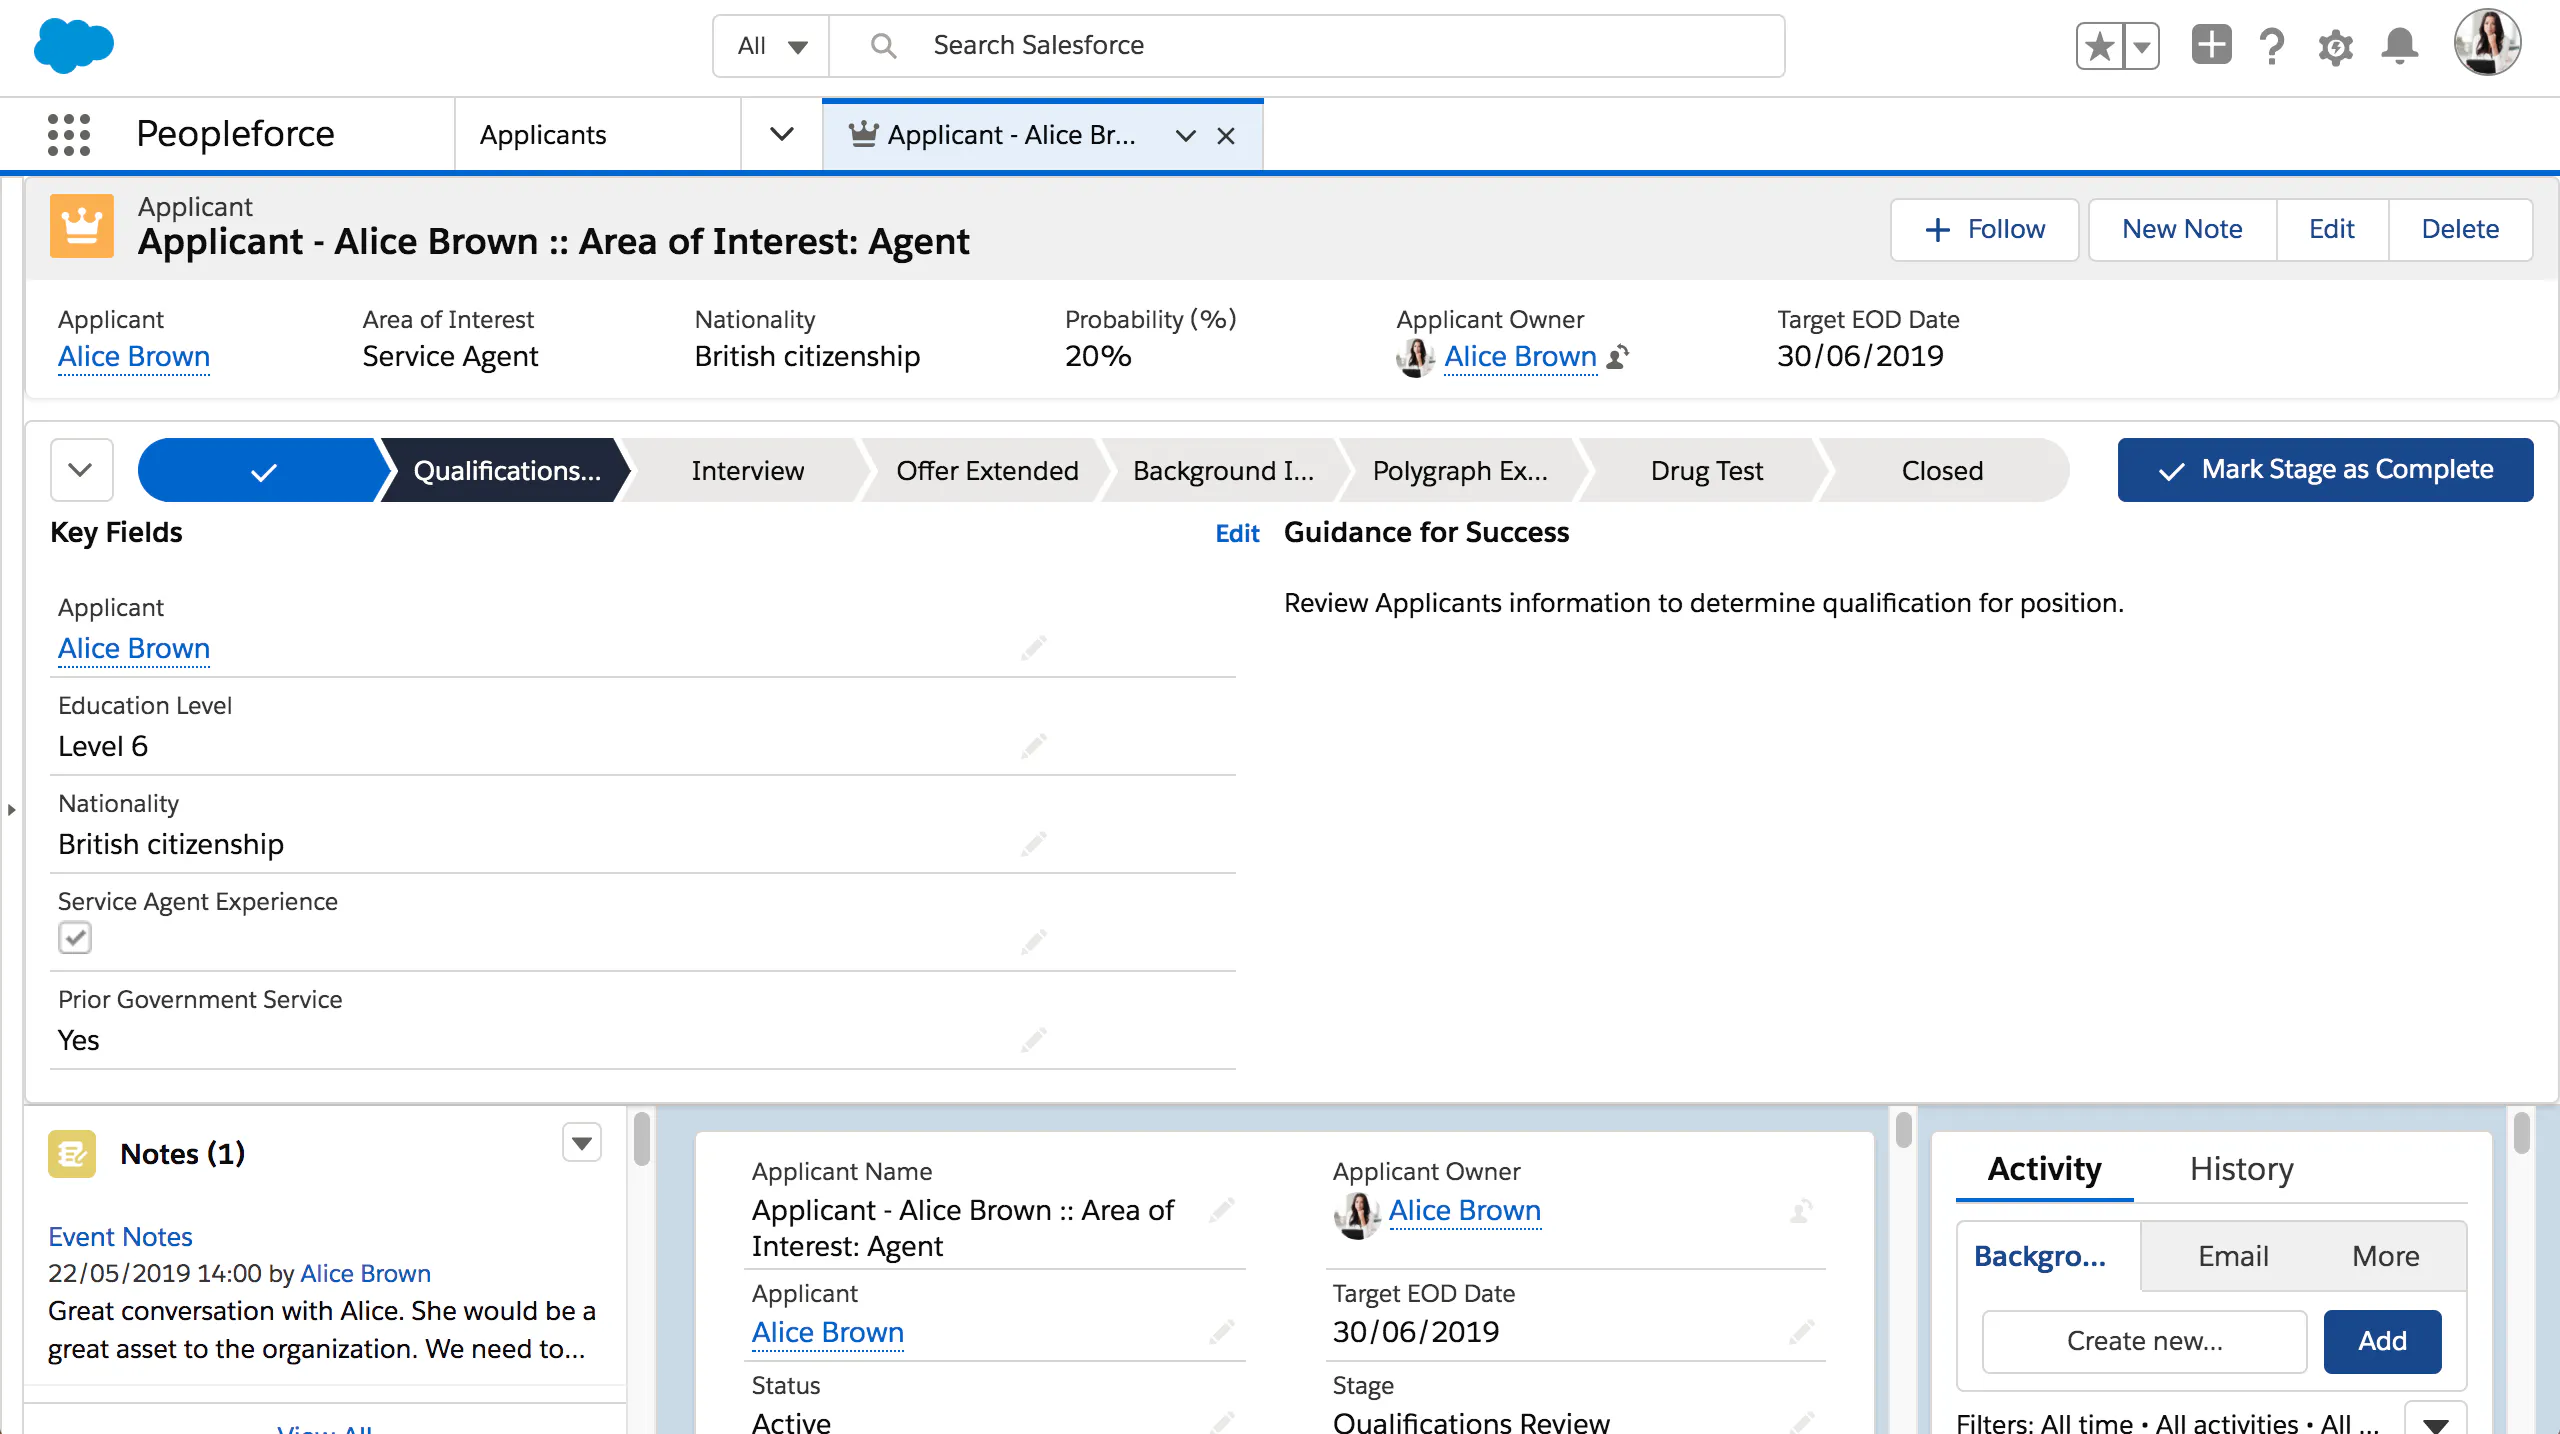Click the change owner icon beside Alice Brown
The image size is (2560, 1434).
(x=1617, y=357)
